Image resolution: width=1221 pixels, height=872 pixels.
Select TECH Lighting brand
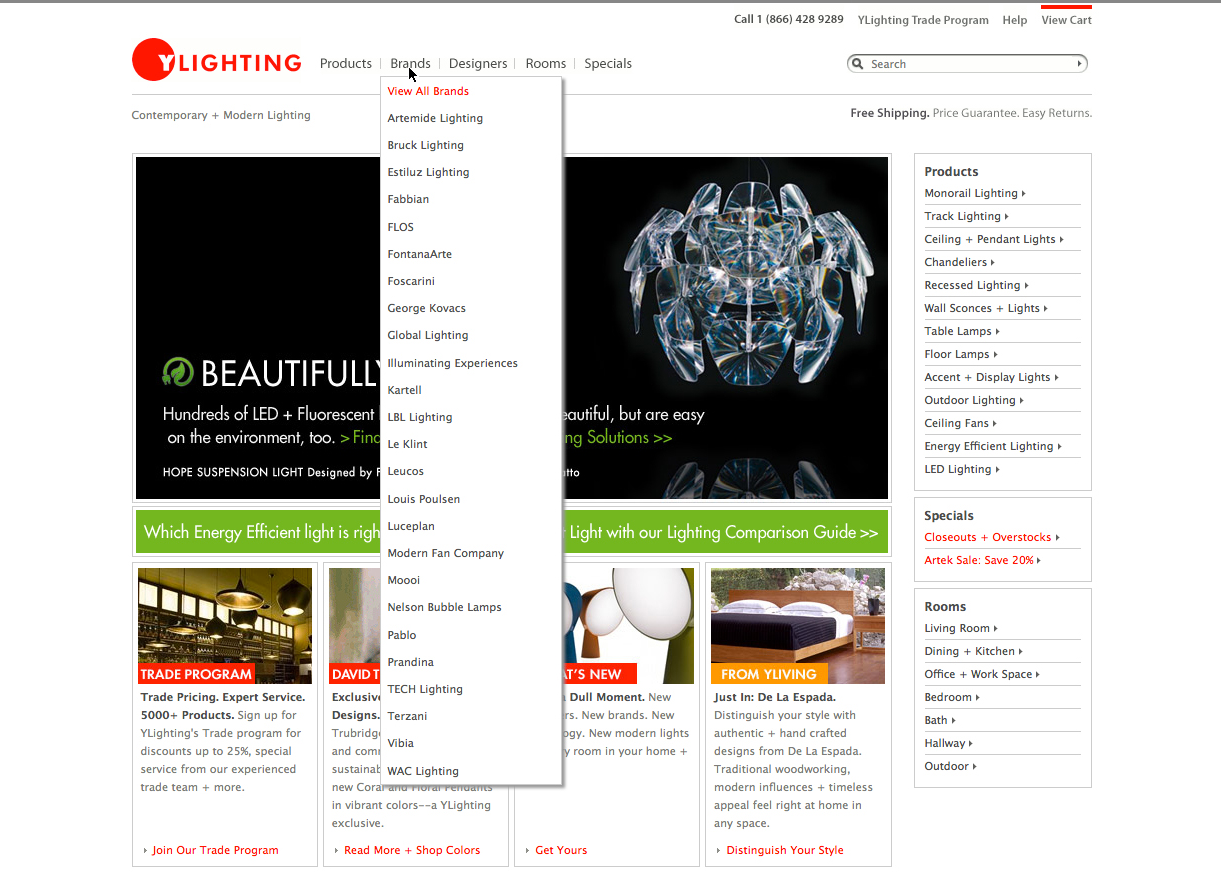pos(425,689)
